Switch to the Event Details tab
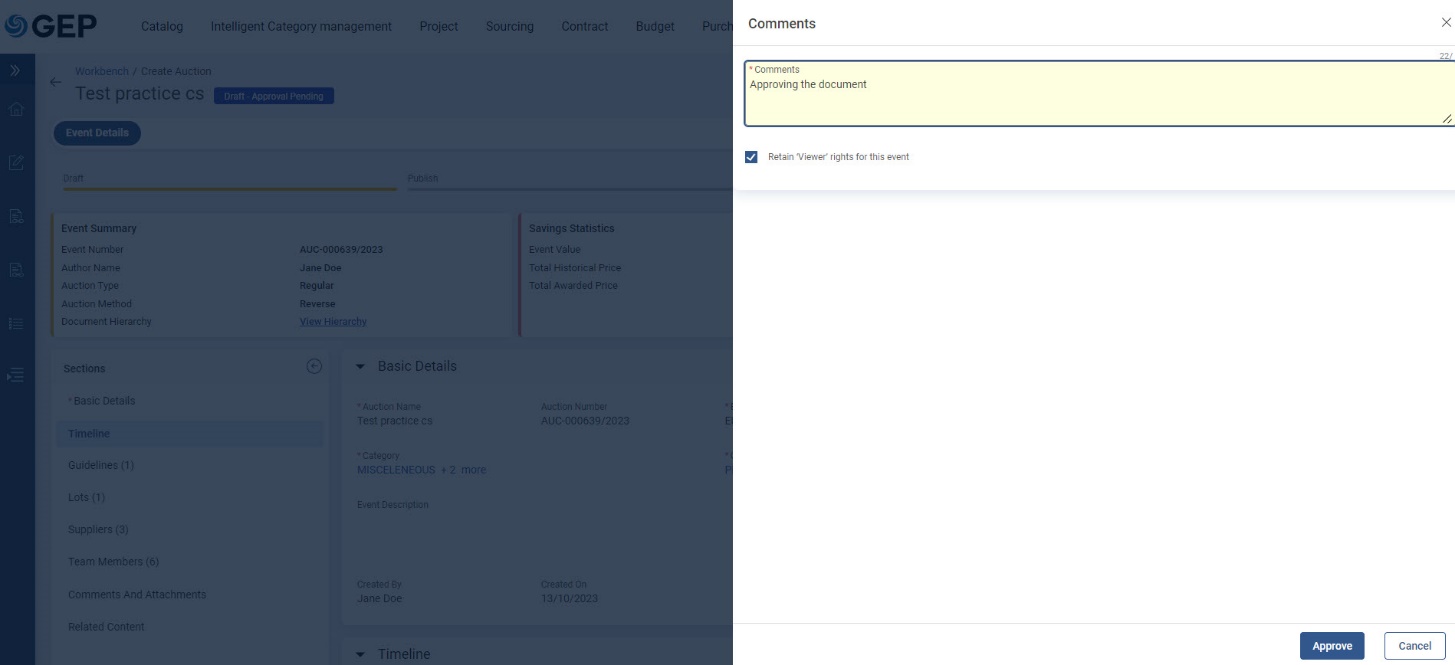The width and height of the screenshot is (1455, 665). pyautogui.click(x=97, y=133)
